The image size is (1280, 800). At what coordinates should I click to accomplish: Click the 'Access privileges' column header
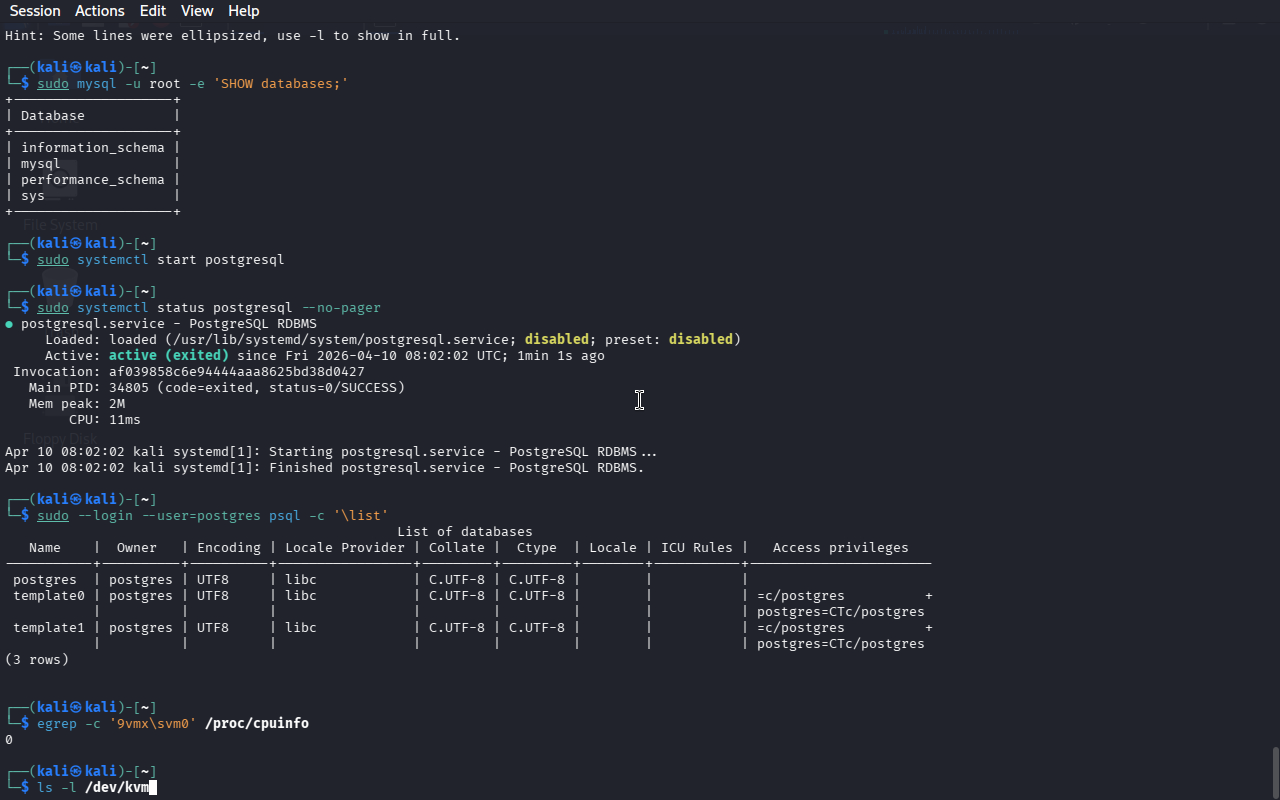coord(840,548)
